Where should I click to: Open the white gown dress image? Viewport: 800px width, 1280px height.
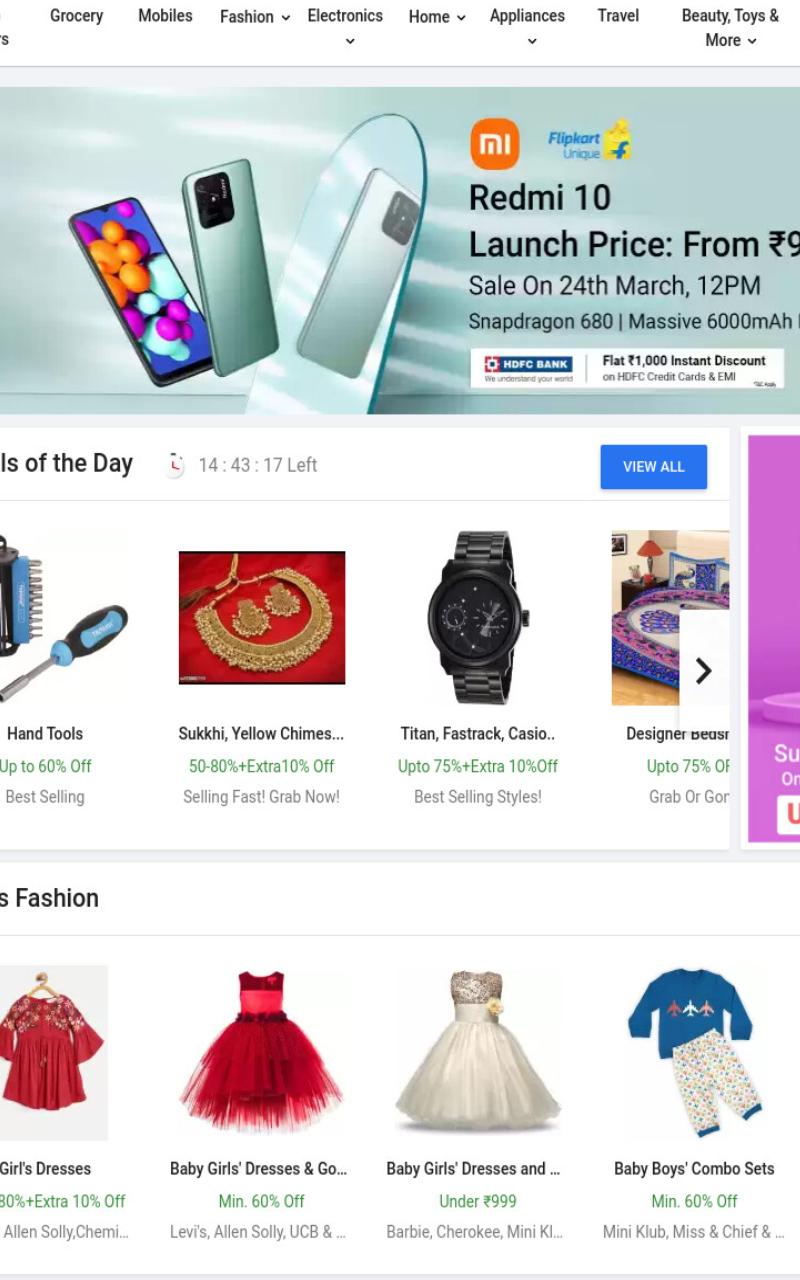click(x=478, y=1050)
